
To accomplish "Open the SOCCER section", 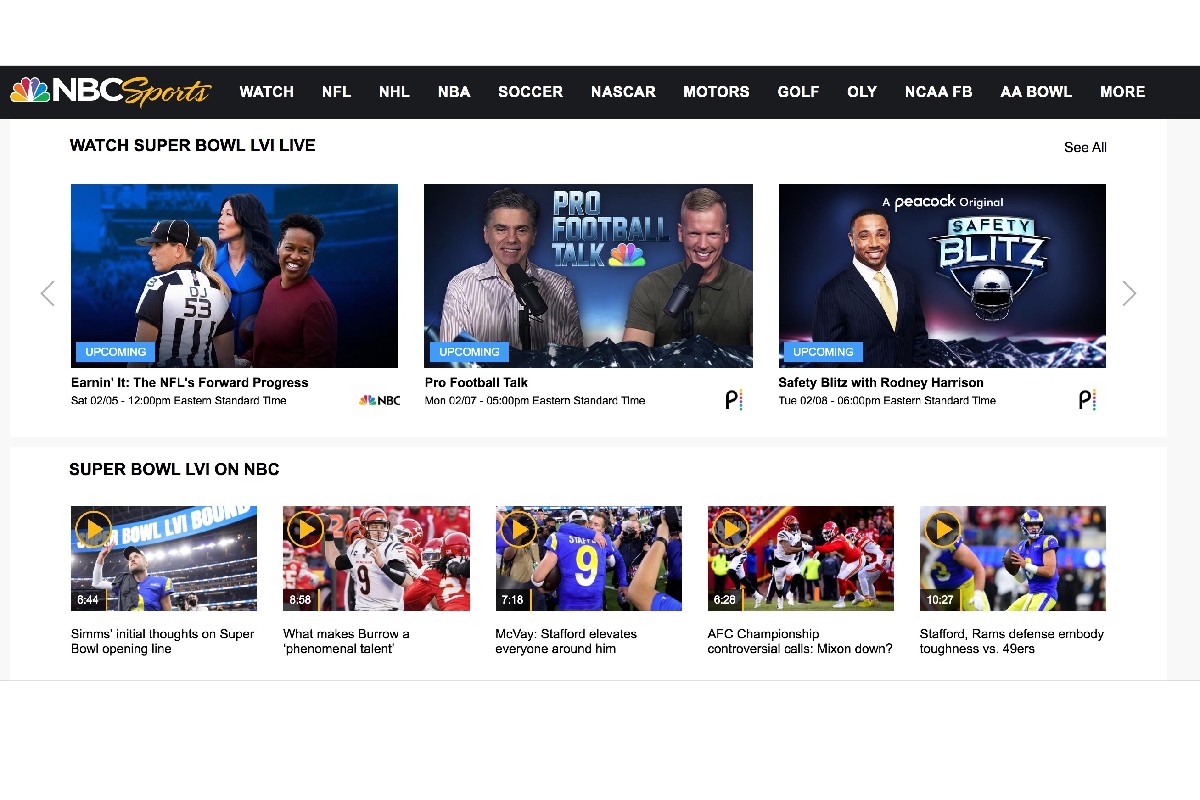I will click(x=531, y=91).
